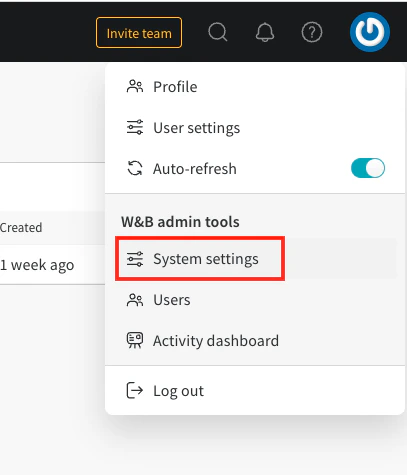
Task: Click the System settings sliders icon
Action: tap(135, 259)
